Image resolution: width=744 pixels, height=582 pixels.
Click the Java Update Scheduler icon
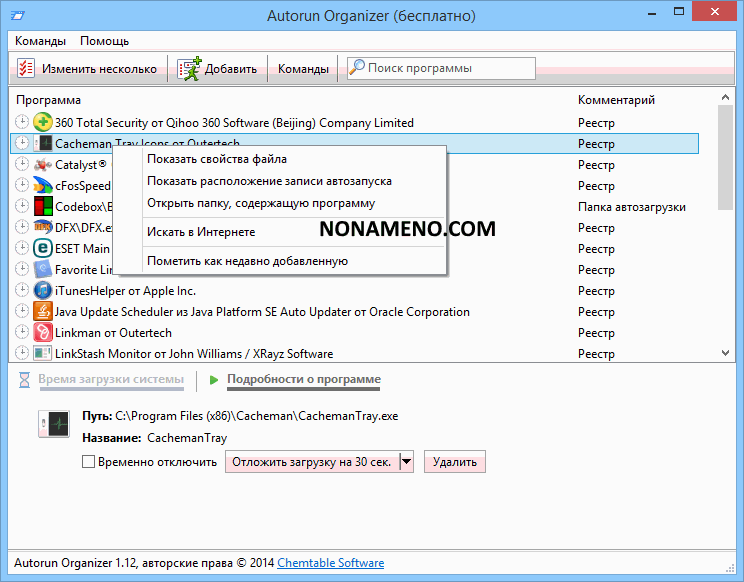click(43, 312)
